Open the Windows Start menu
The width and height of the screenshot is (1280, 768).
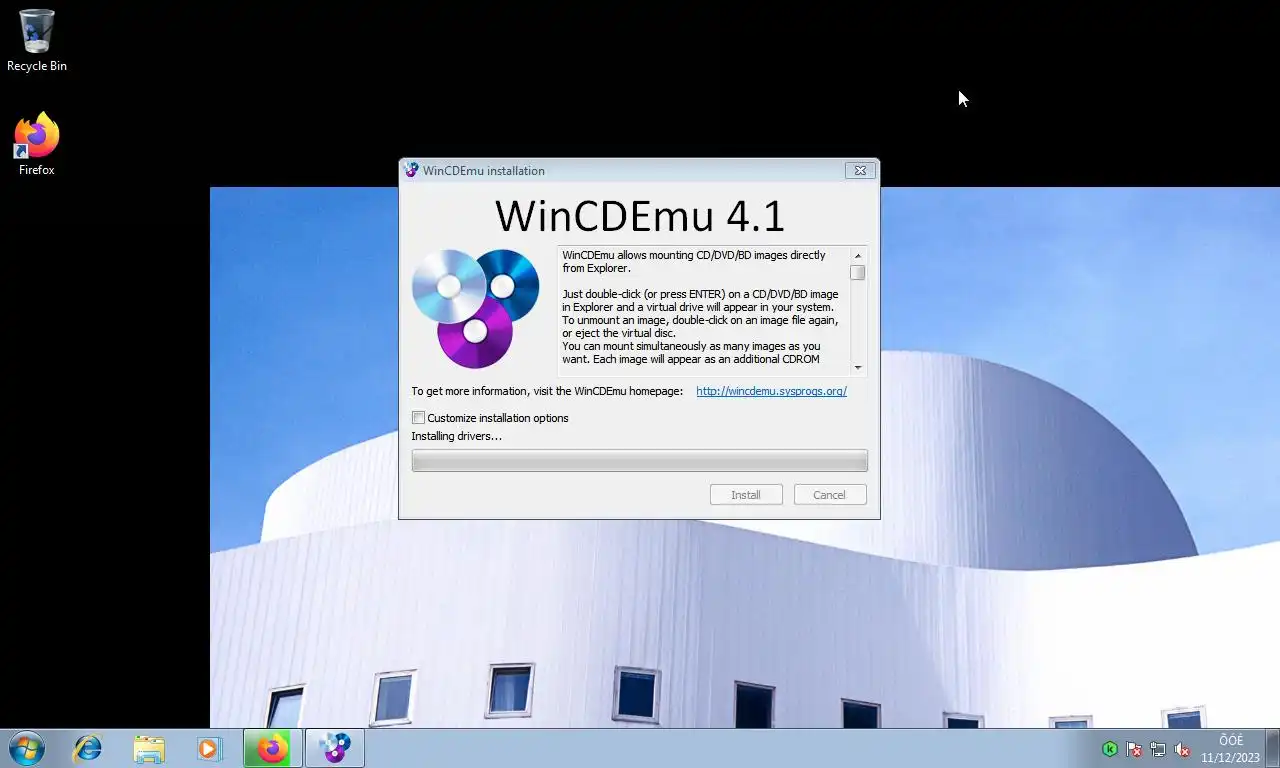coord(26,748)
